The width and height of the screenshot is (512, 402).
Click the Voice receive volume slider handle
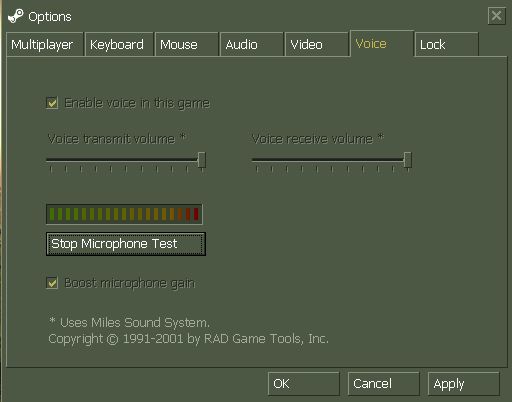tap(408, 160)
